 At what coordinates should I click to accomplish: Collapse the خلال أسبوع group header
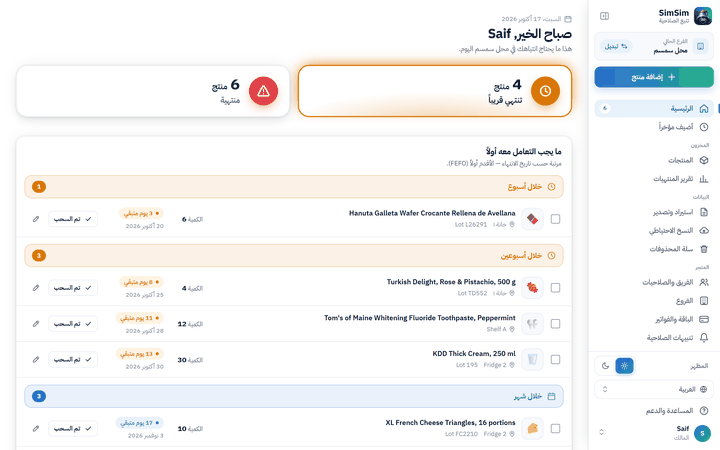tap(294, 187)
